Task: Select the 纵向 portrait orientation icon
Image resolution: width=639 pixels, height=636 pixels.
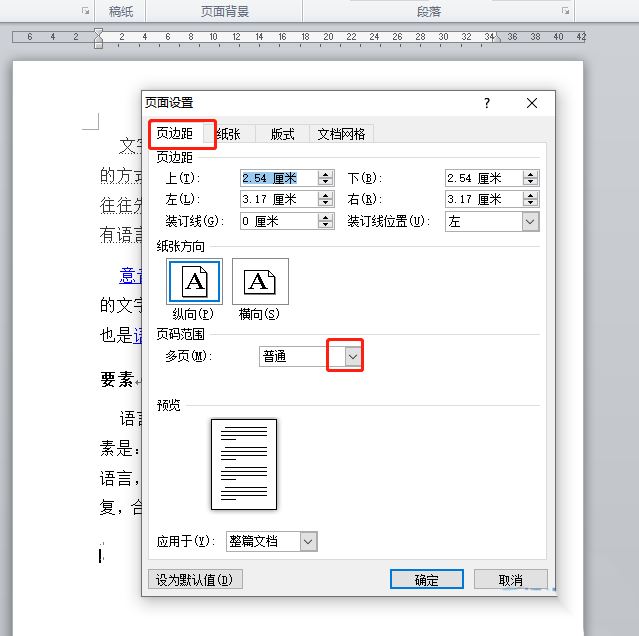Action: coord(194,281)
